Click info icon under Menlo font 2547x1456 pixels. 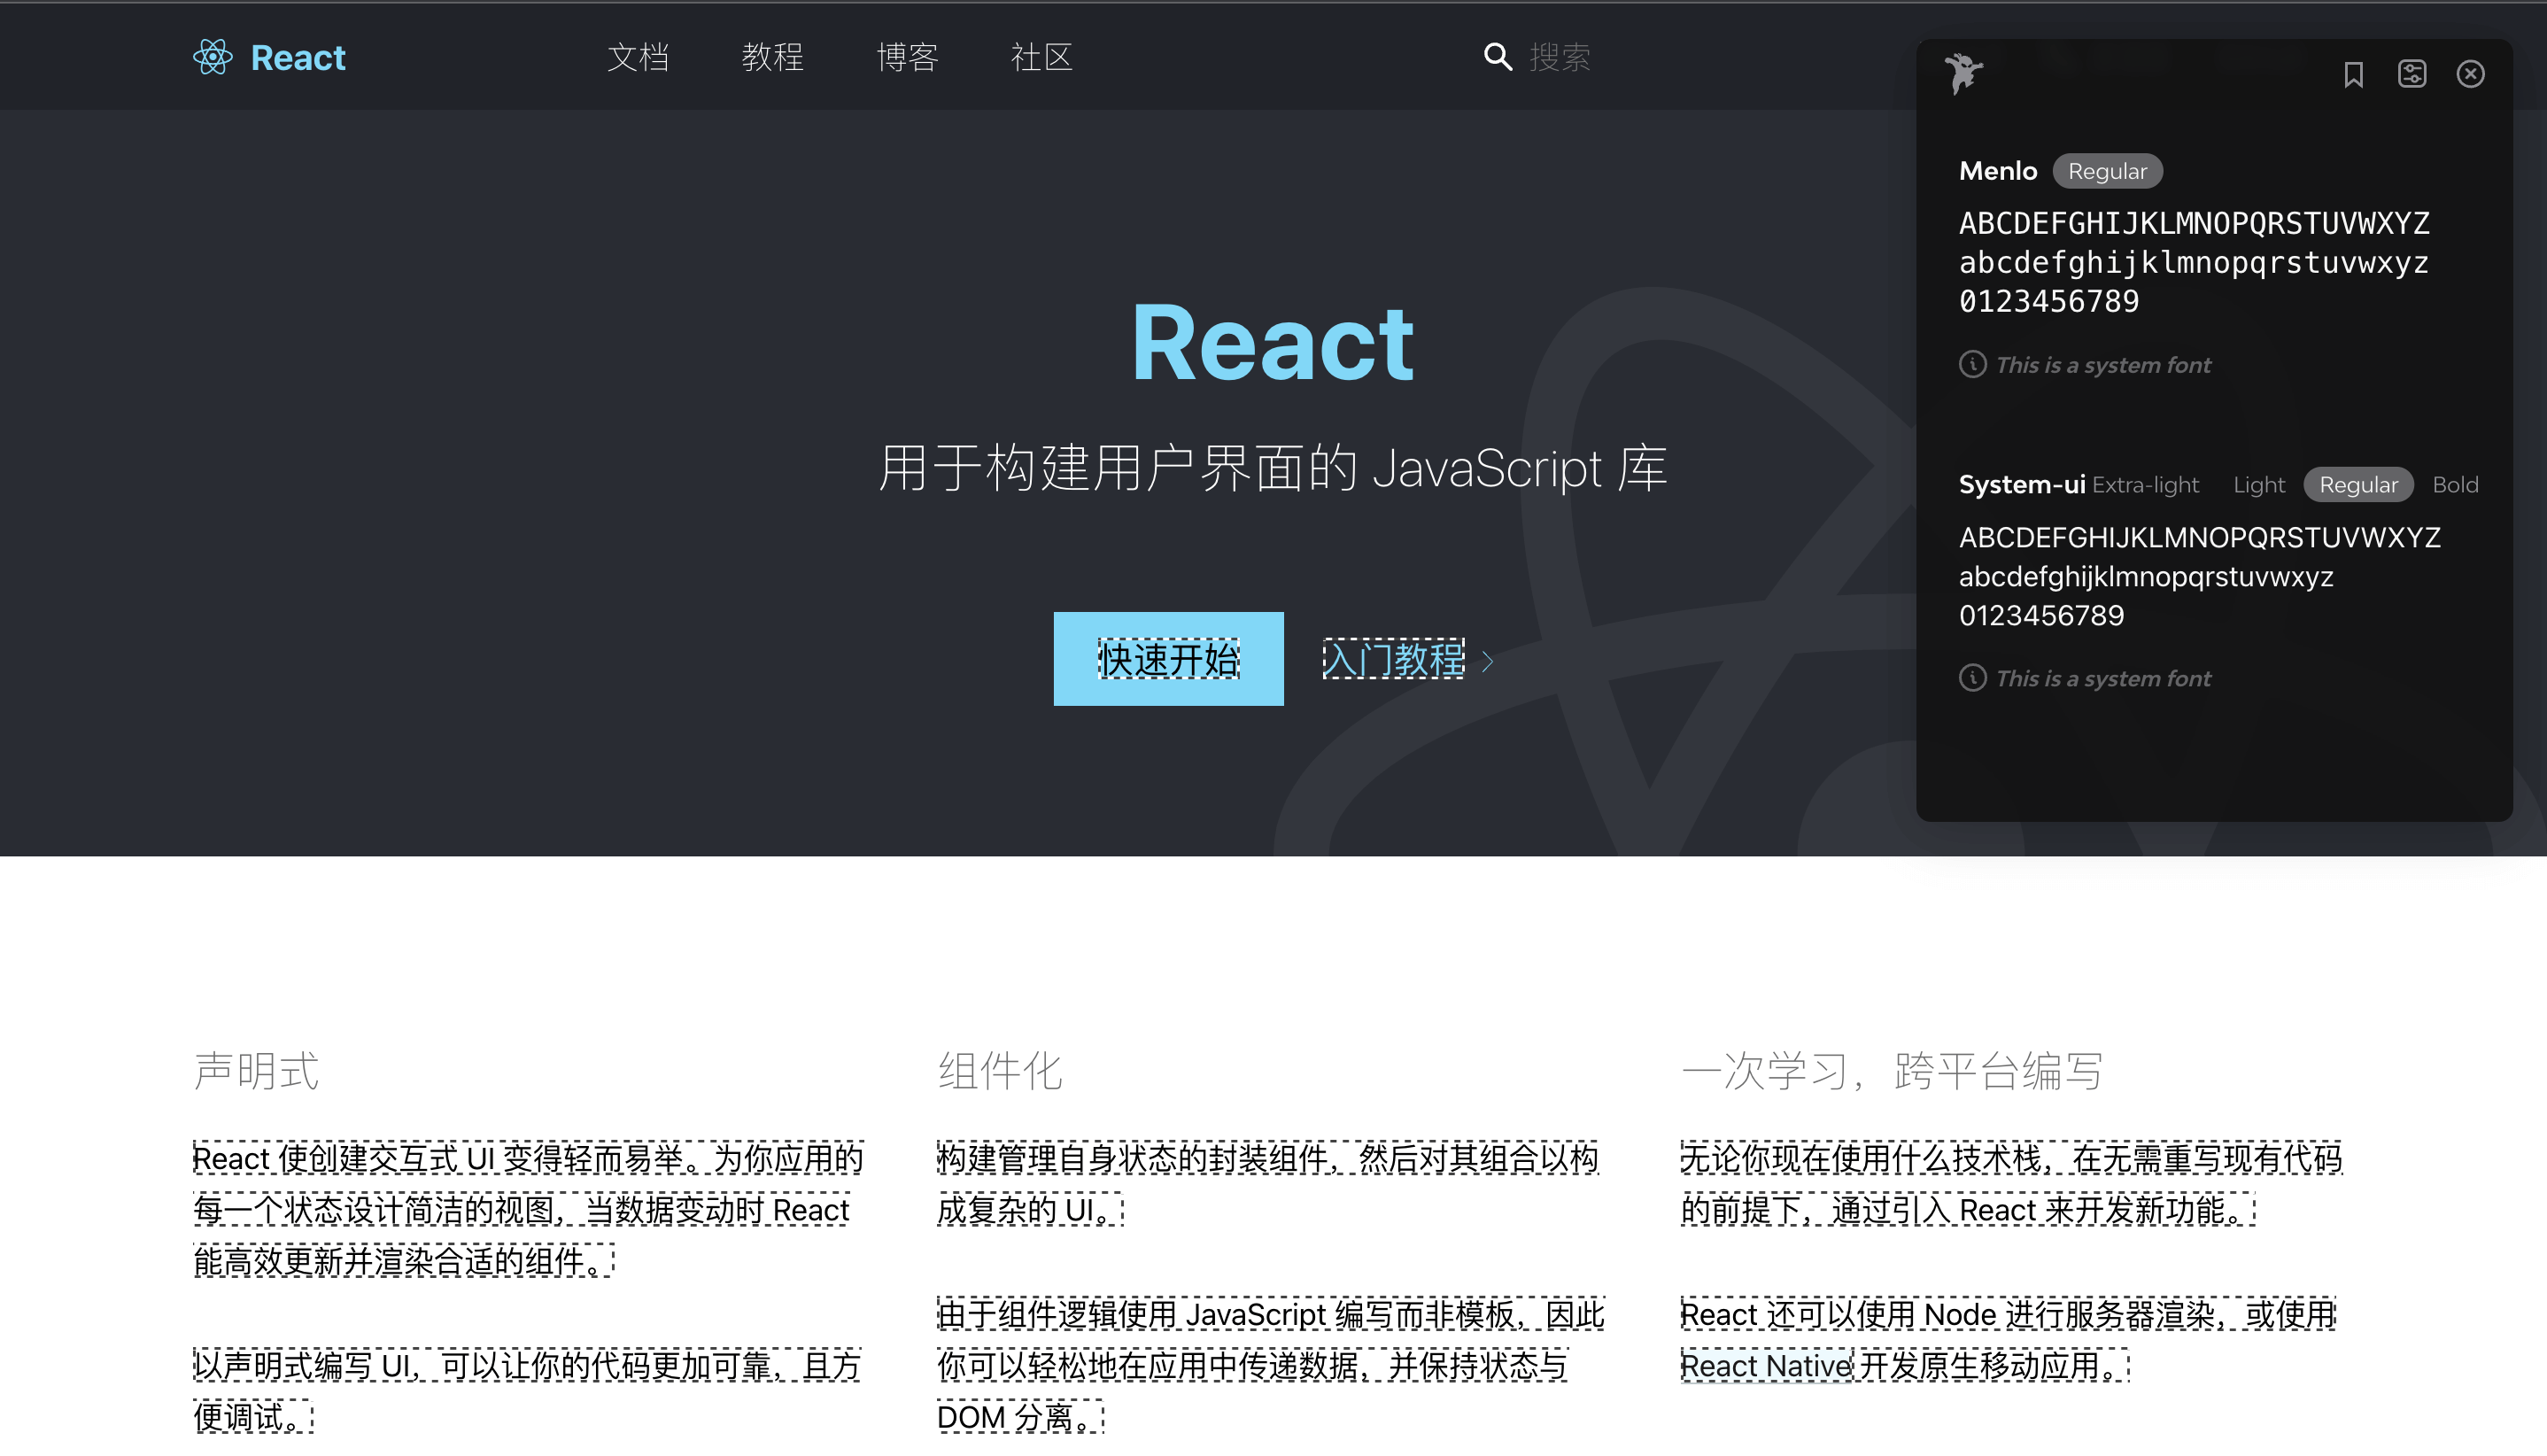[x=1972, y=364]
